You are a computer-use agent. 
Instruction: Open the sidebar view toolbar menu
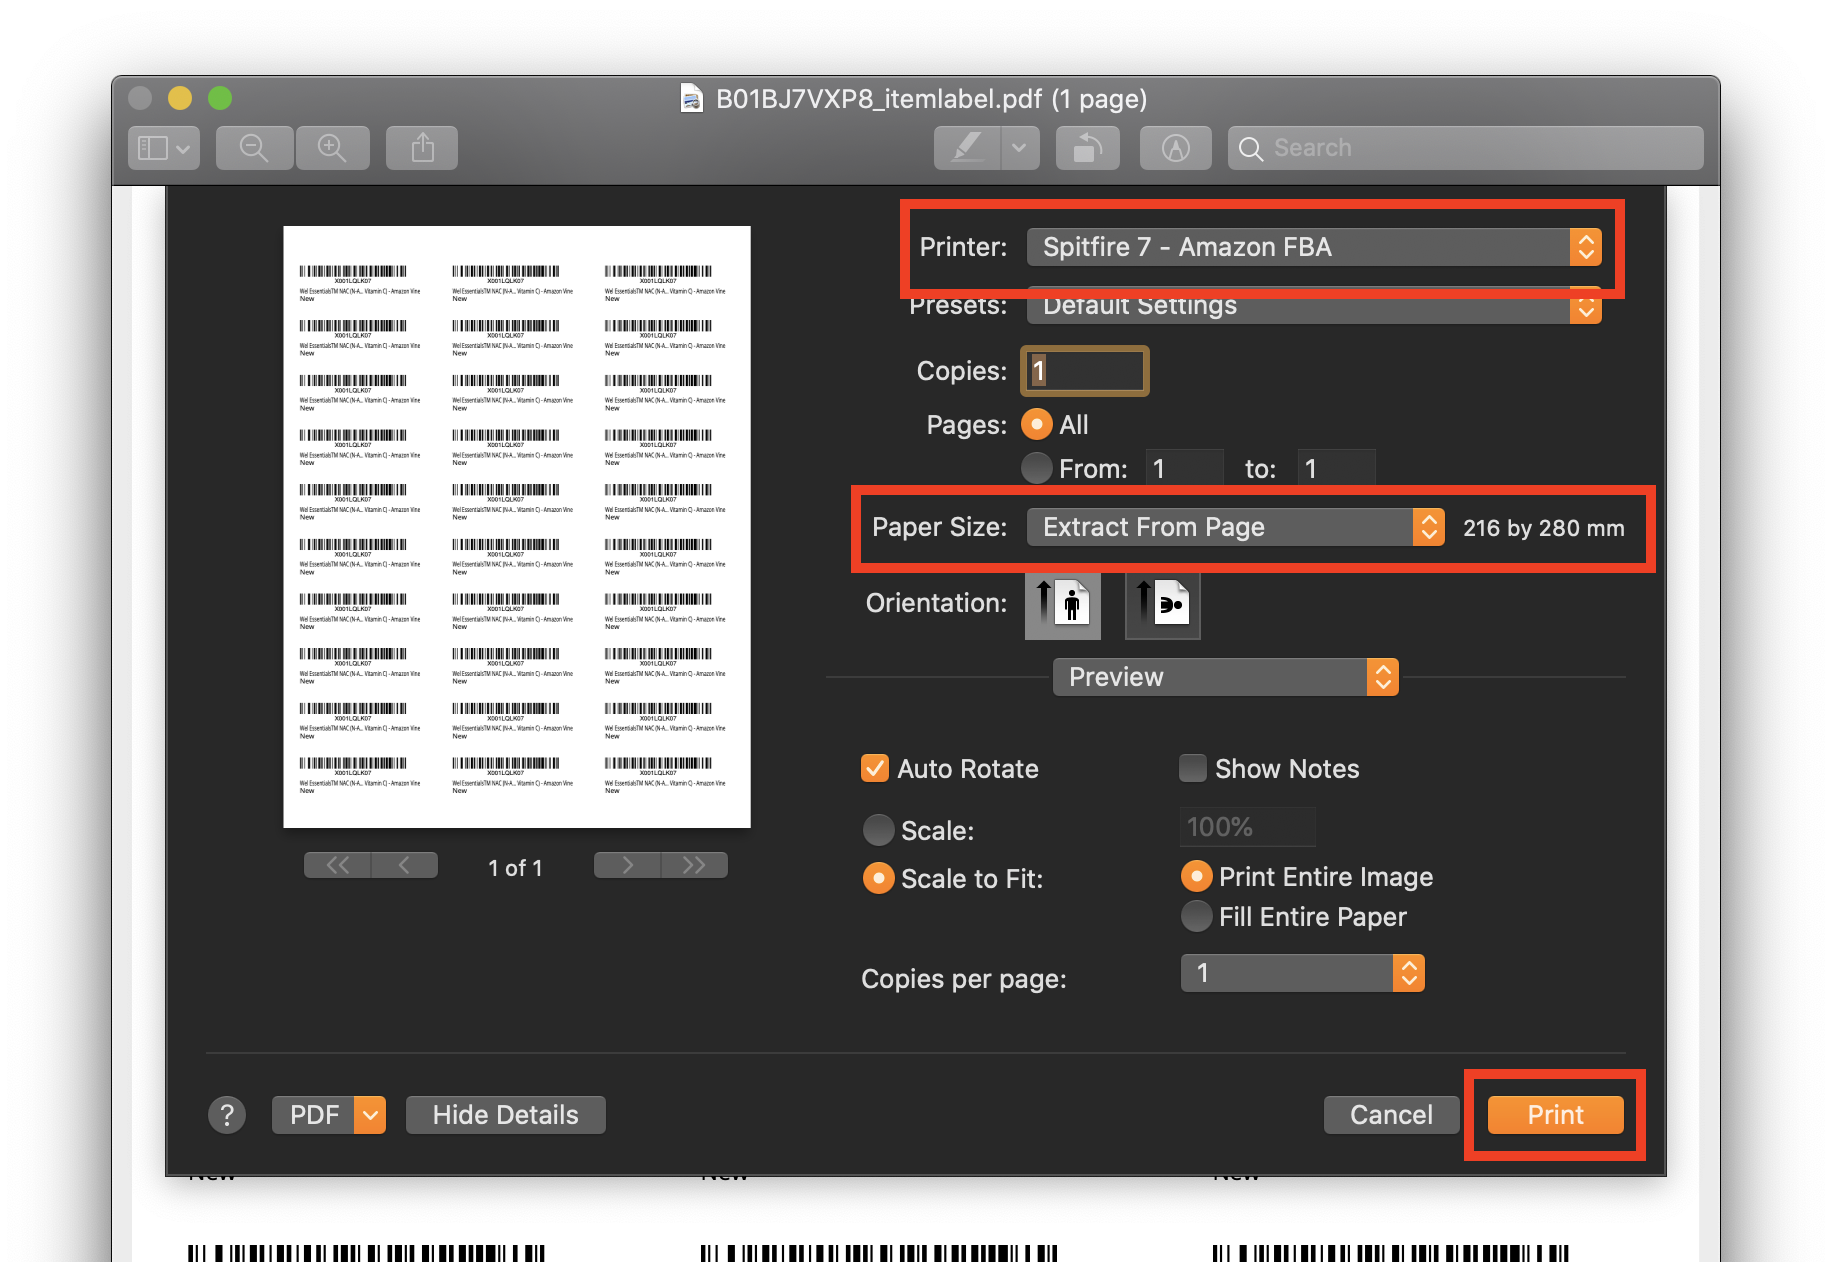(x=164, y=148)
